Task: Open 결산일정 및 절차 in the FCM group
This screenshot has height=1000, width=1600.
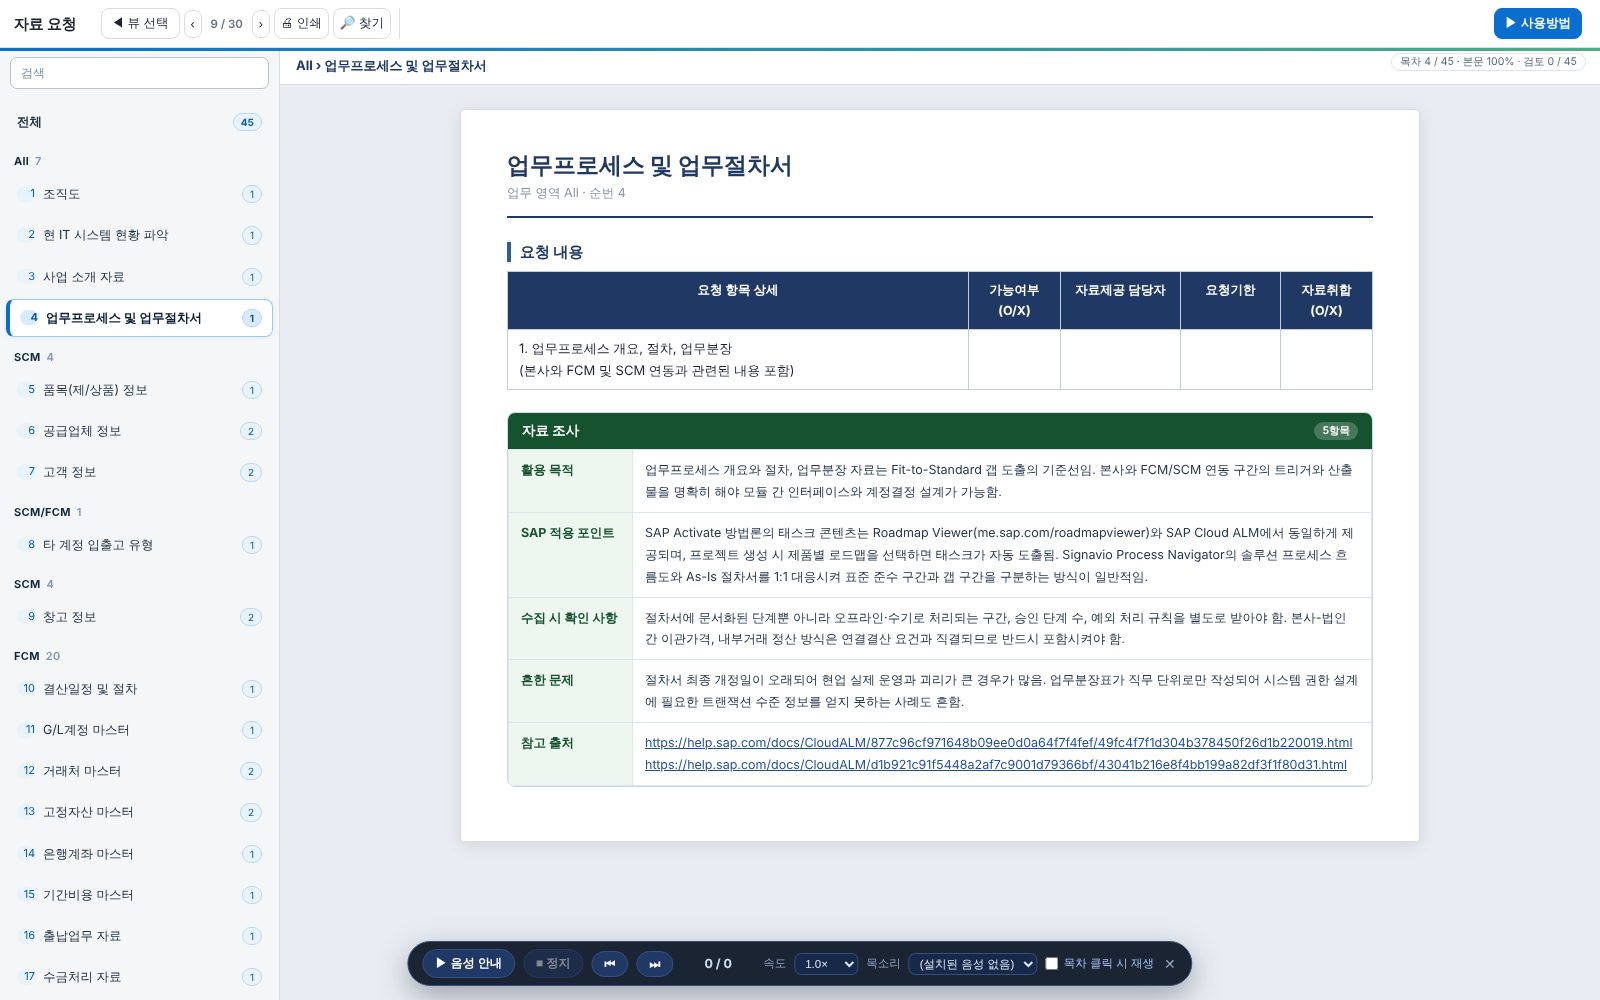Action: click(139, 689)
